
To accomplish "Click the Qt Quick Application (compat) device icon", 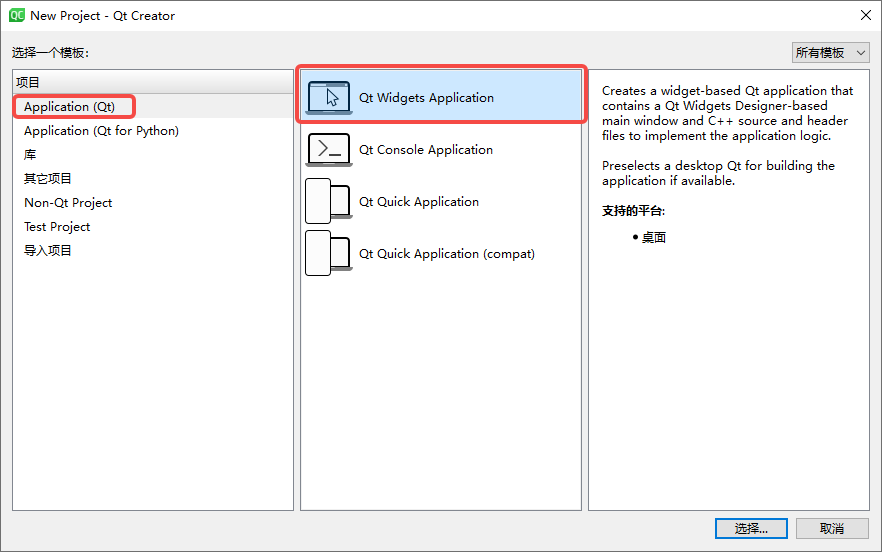I will click(x=329, y=253).
